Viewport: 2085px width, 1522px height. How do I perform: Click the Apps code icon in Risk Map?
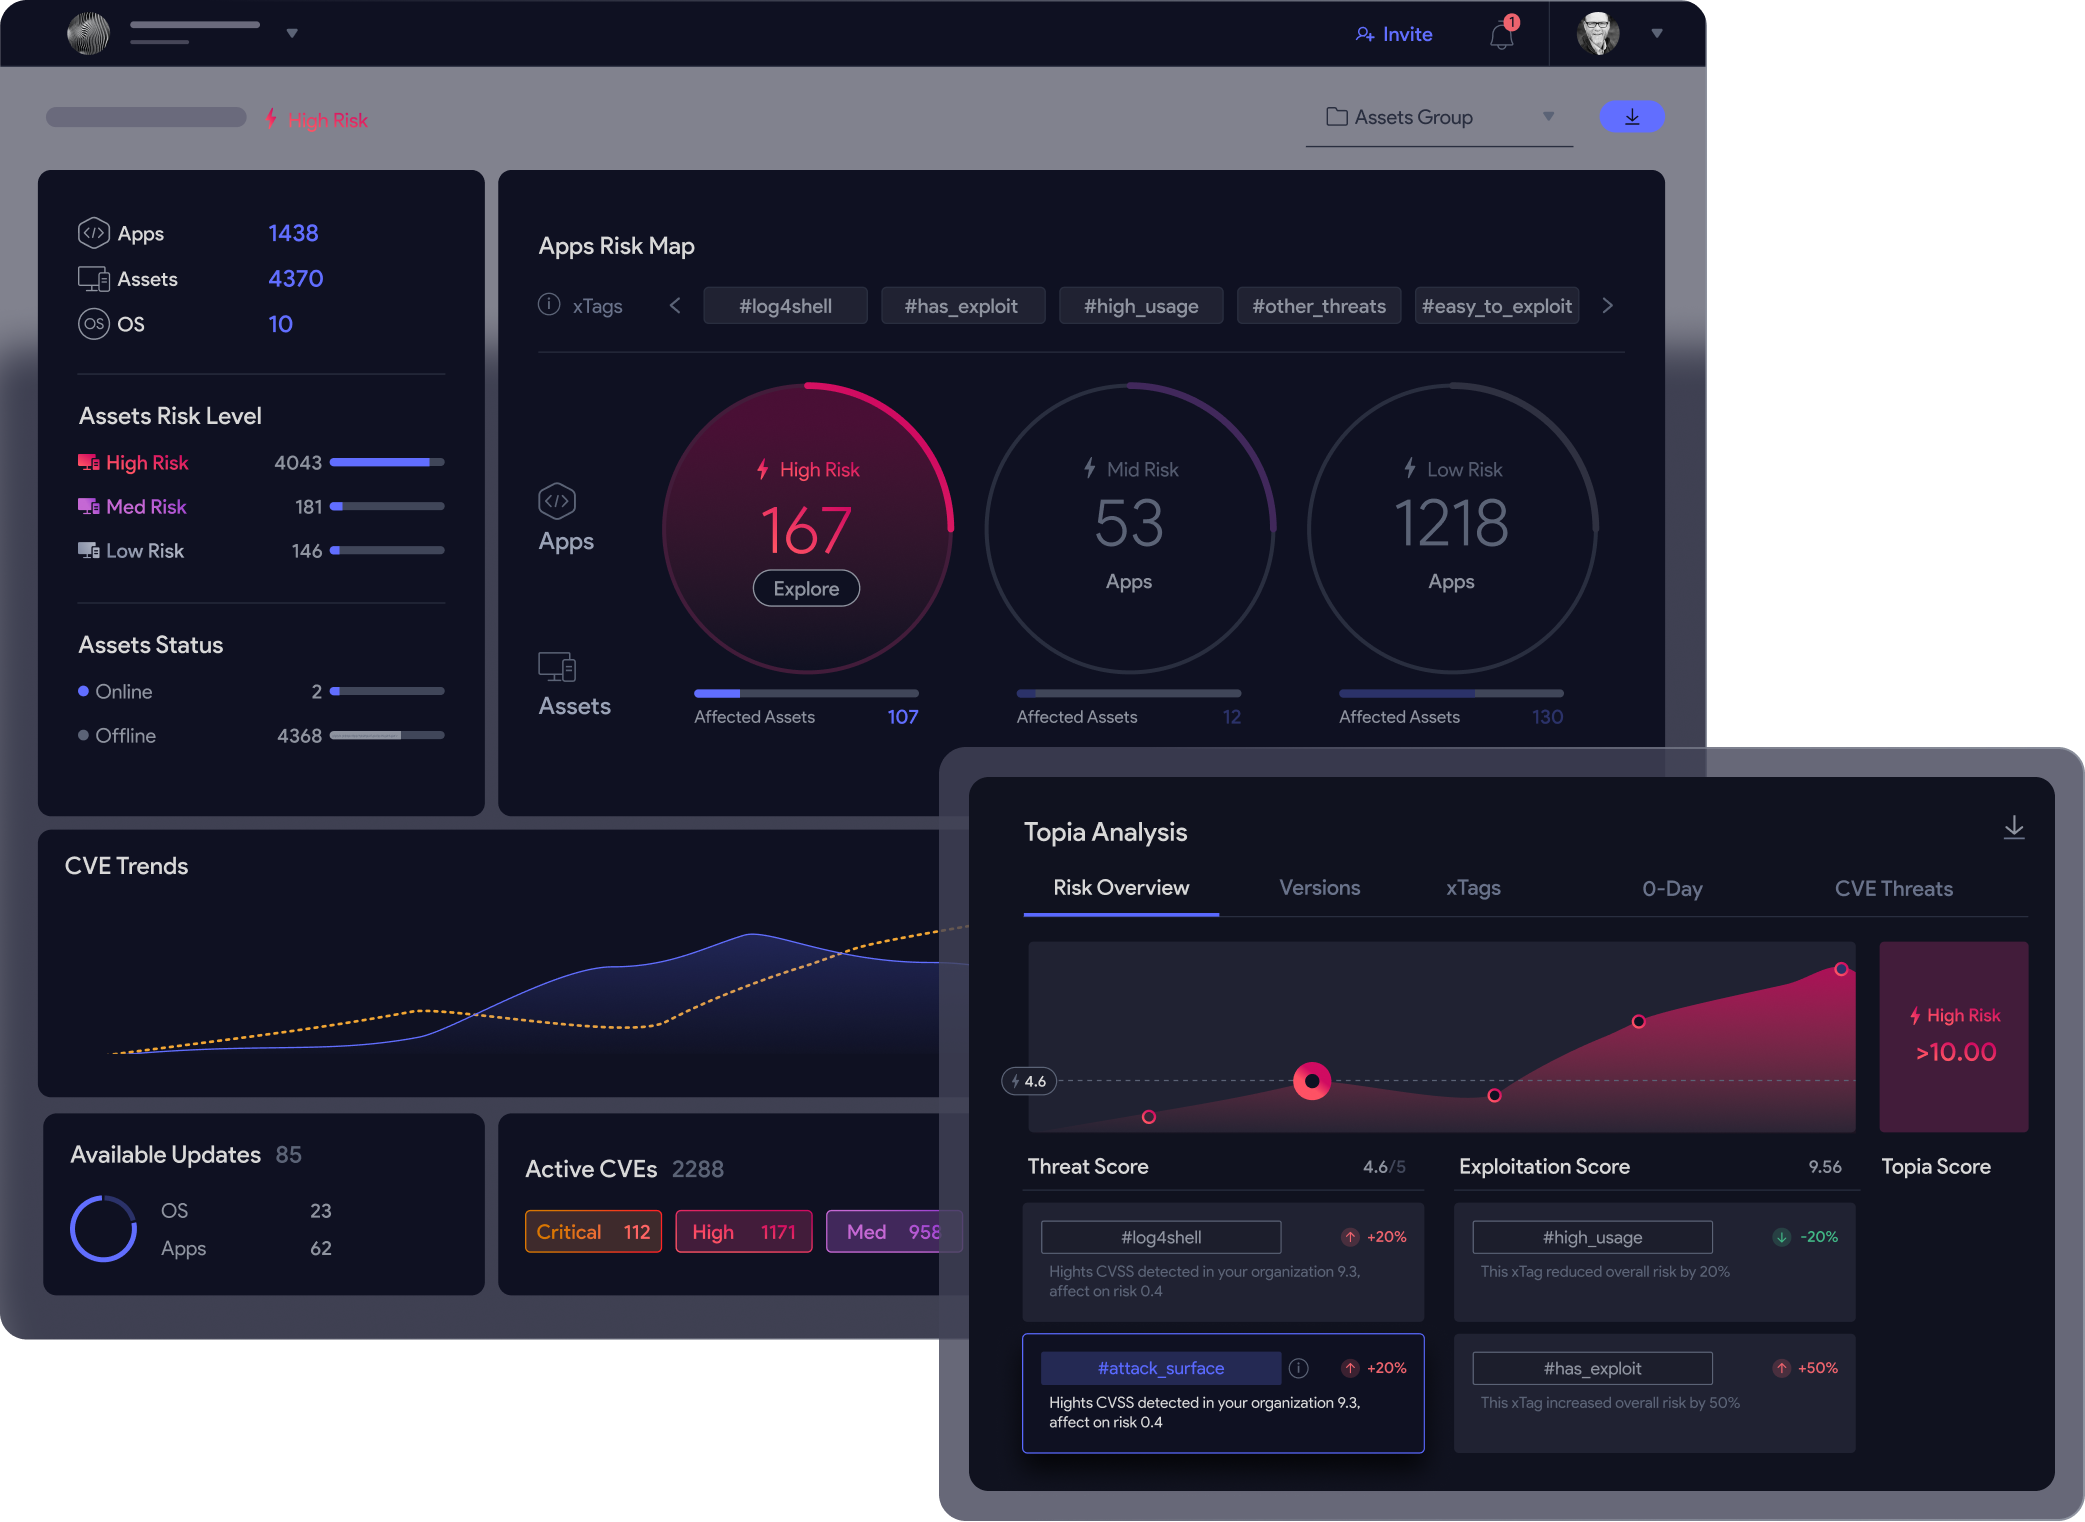(x=557, y=501)
